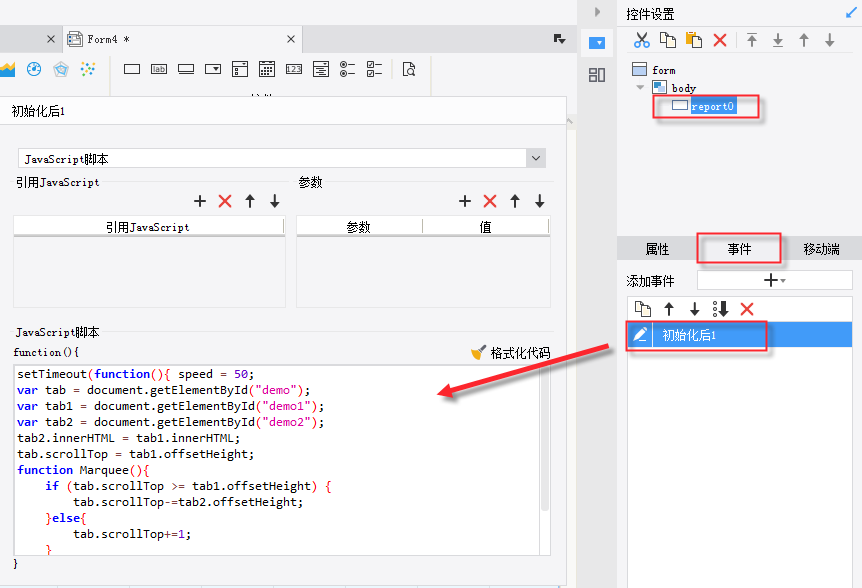This screenshot has width=862, height=588.
Task: Click the 格式化代码 format code button
Action: click(x=510, y=353)
